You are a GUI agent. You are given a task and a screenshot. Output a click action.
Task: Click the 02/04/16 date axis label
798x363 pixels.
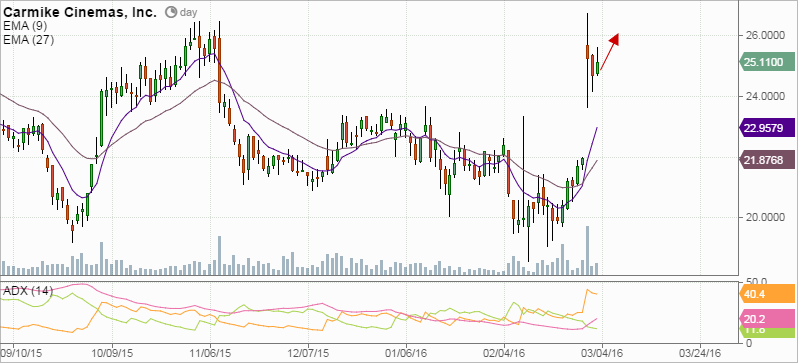pyautogui.click(x=504, y=352)
